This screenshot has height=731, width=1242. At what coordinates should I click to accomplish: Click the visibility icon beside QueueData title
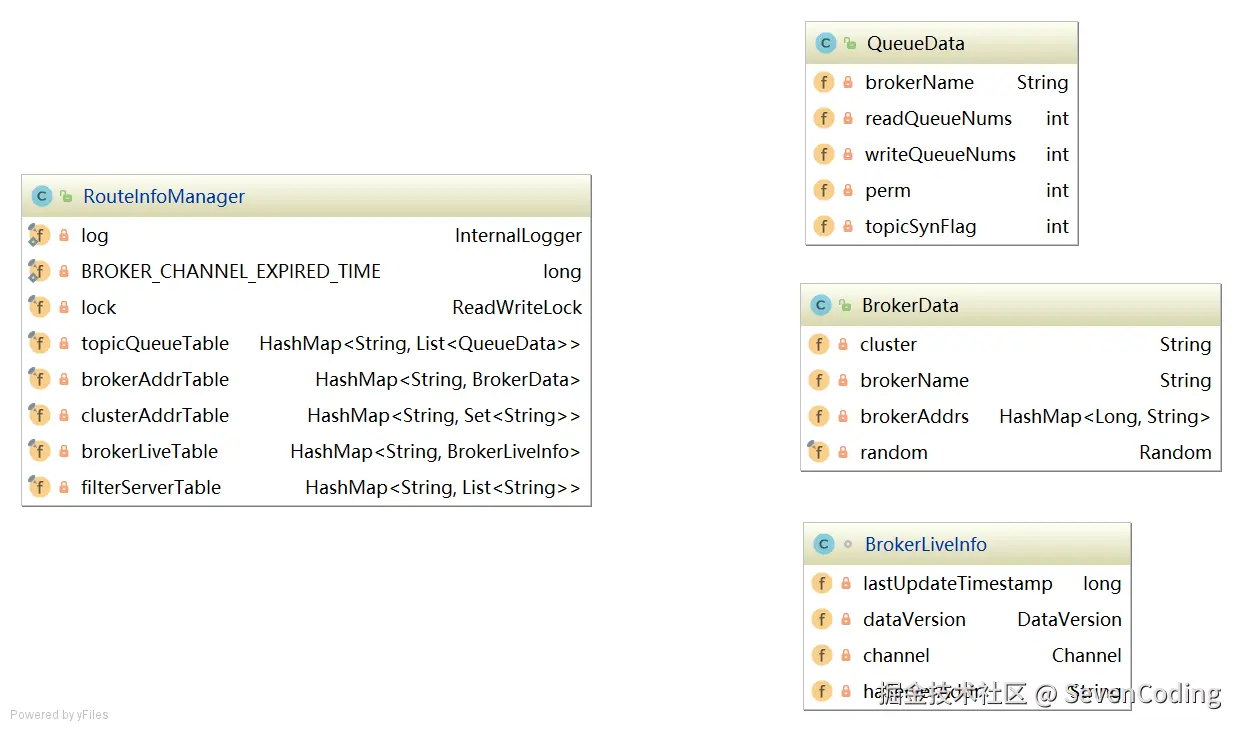point(850,43)
